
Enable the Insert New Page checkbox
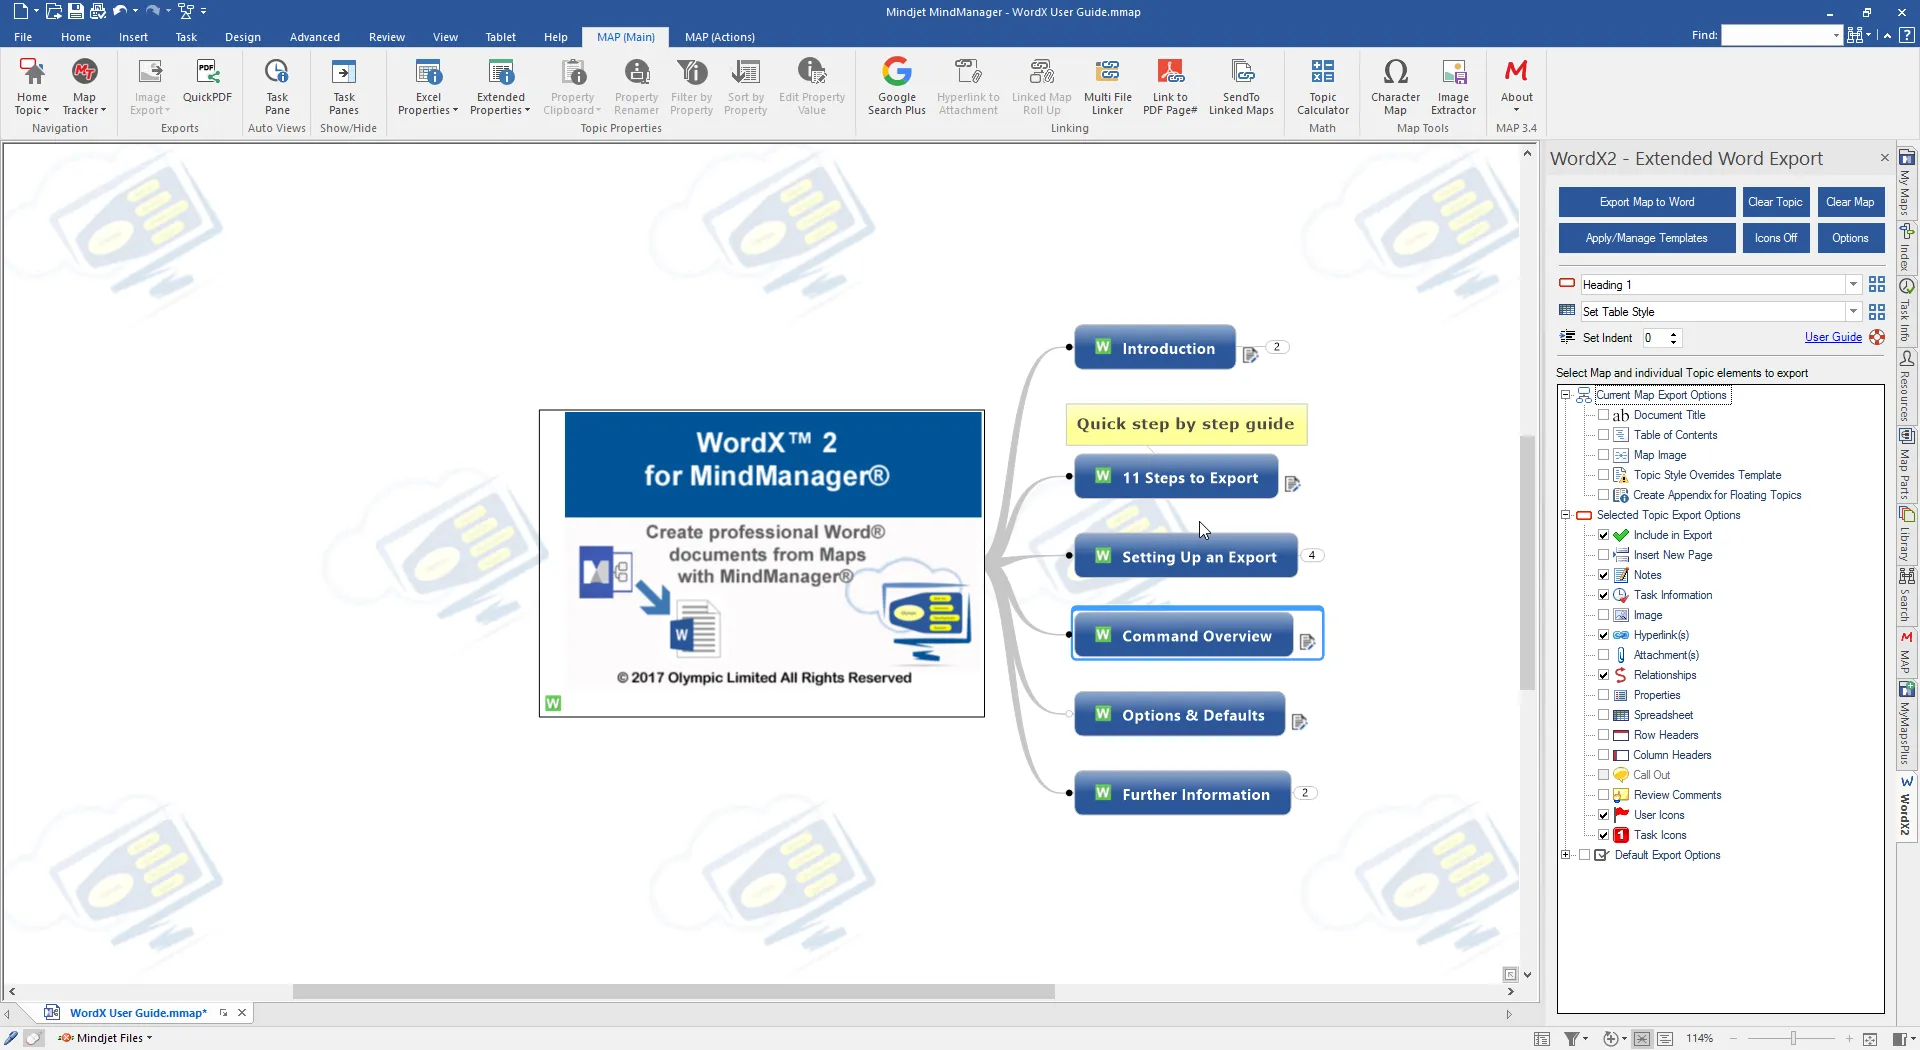[x=1603, y=555]
